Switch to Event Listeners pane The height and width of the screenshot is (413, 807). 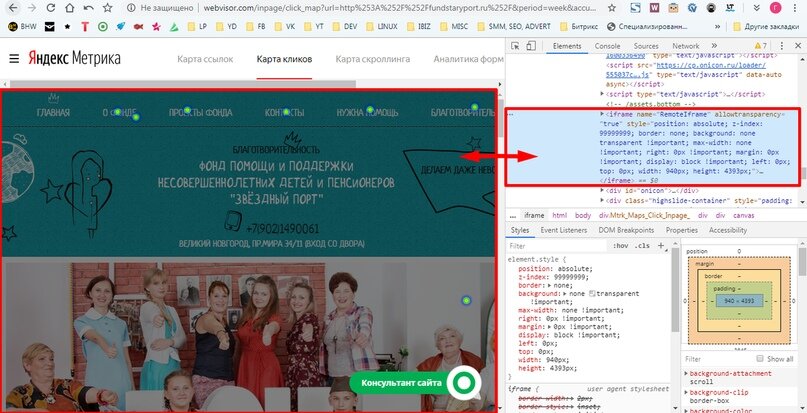[x=564, y=230]
